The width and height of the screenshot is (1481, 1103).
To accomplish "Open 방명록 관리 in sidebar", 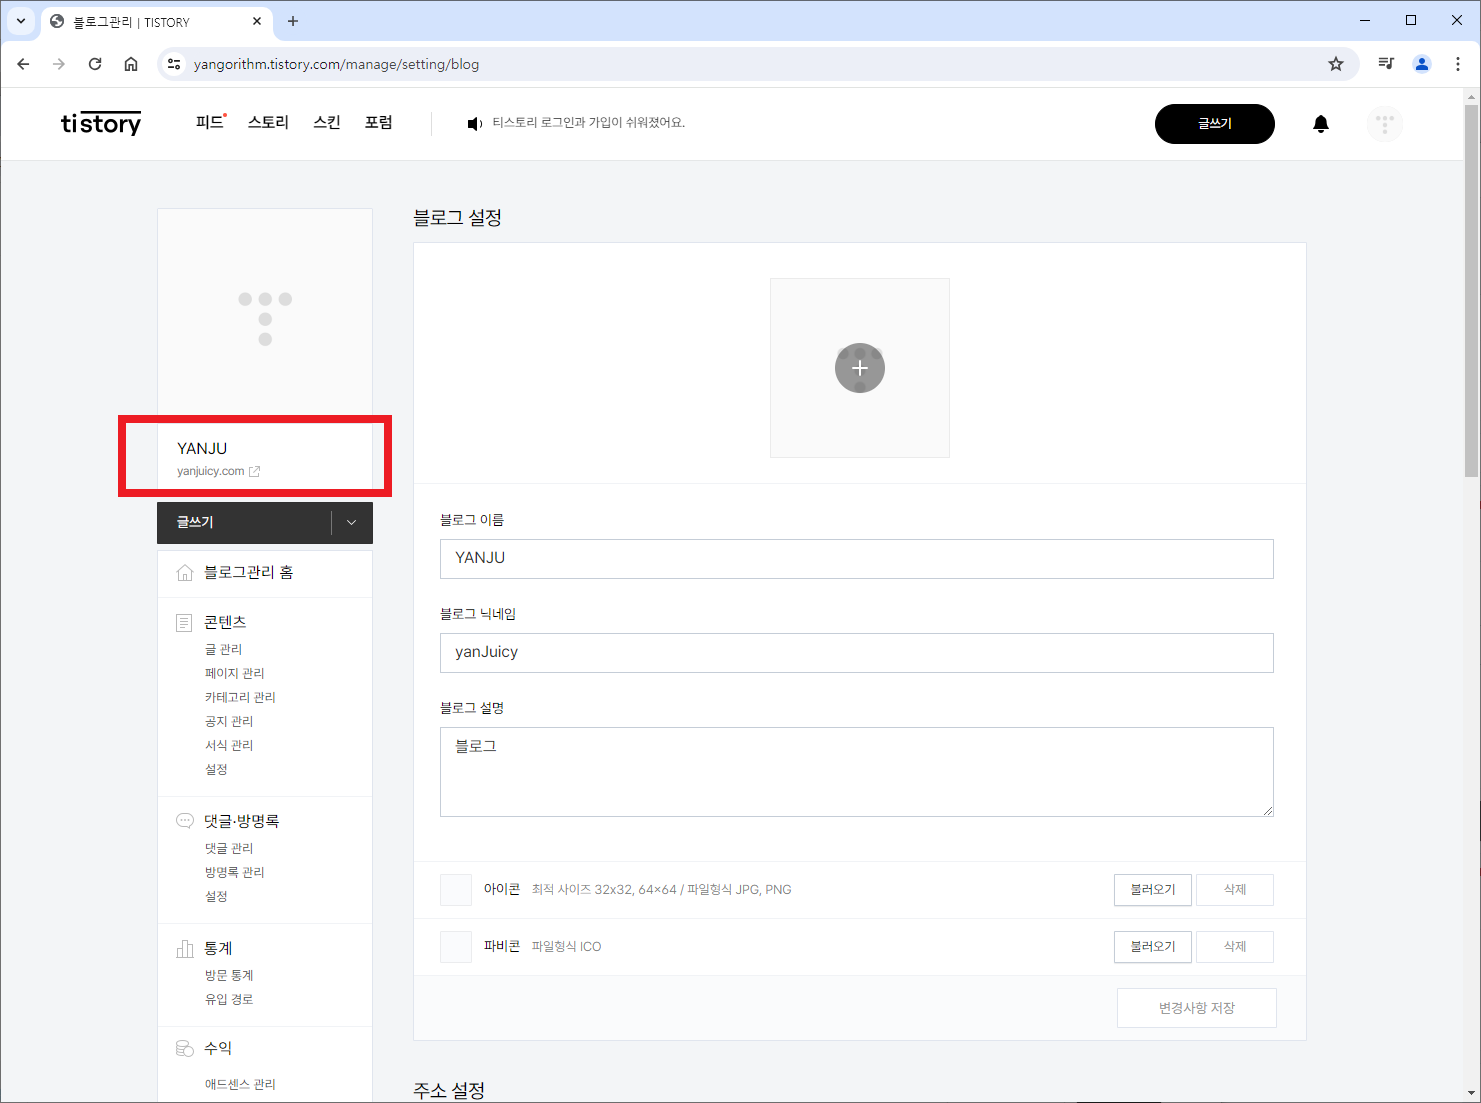I will point(235,873).
